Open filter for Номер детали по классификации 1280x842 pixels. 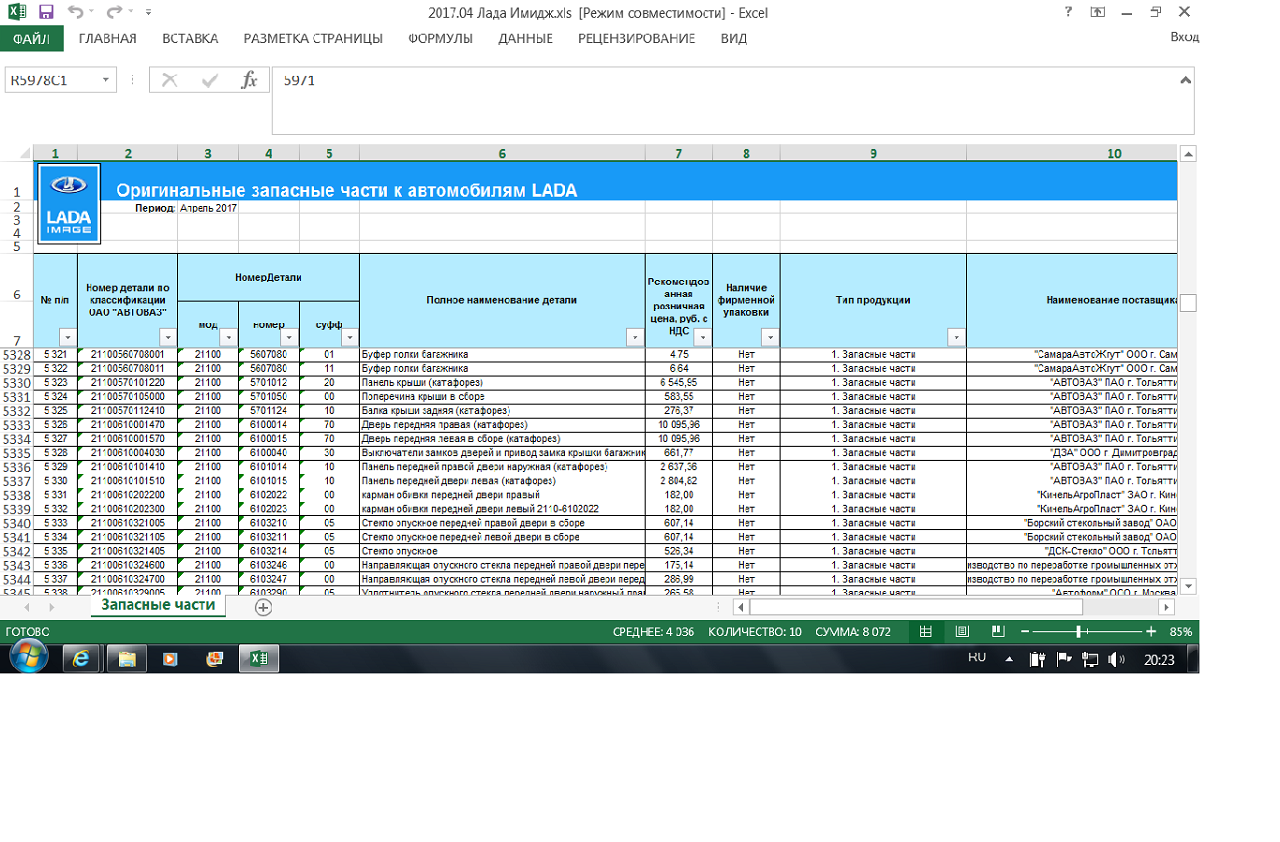coord(168,338)
